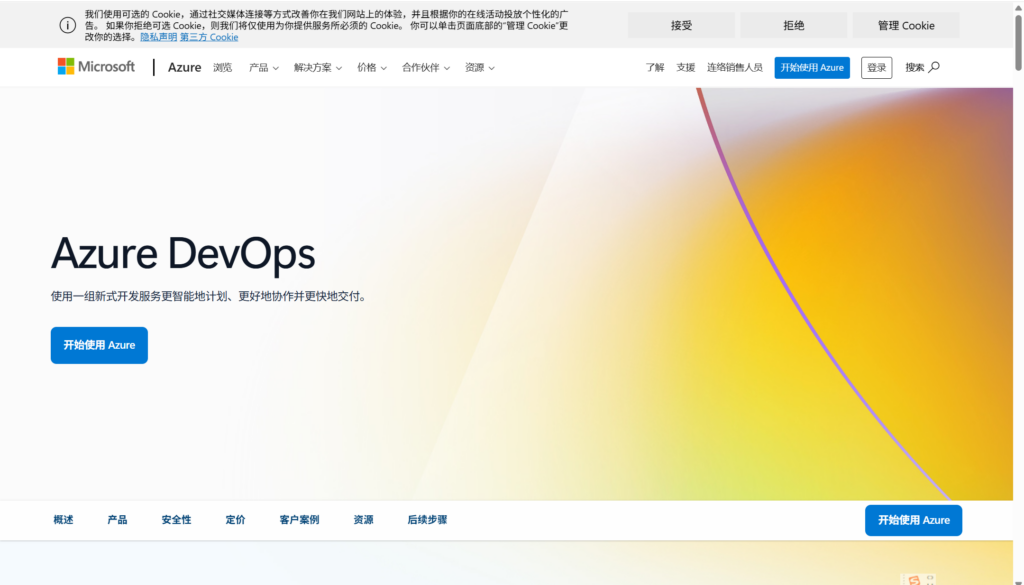Click the Microsoft logo
1024x585 pixels.
click(x=96, y=67)
